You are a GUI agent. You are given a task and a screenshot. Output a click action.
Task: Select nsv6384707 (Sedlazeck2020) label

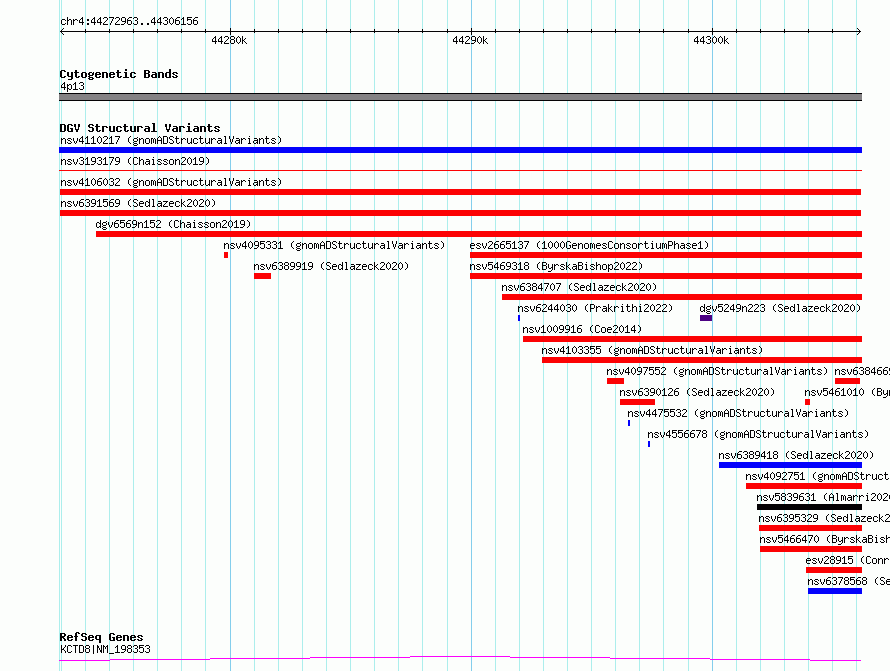click(579, 287)
